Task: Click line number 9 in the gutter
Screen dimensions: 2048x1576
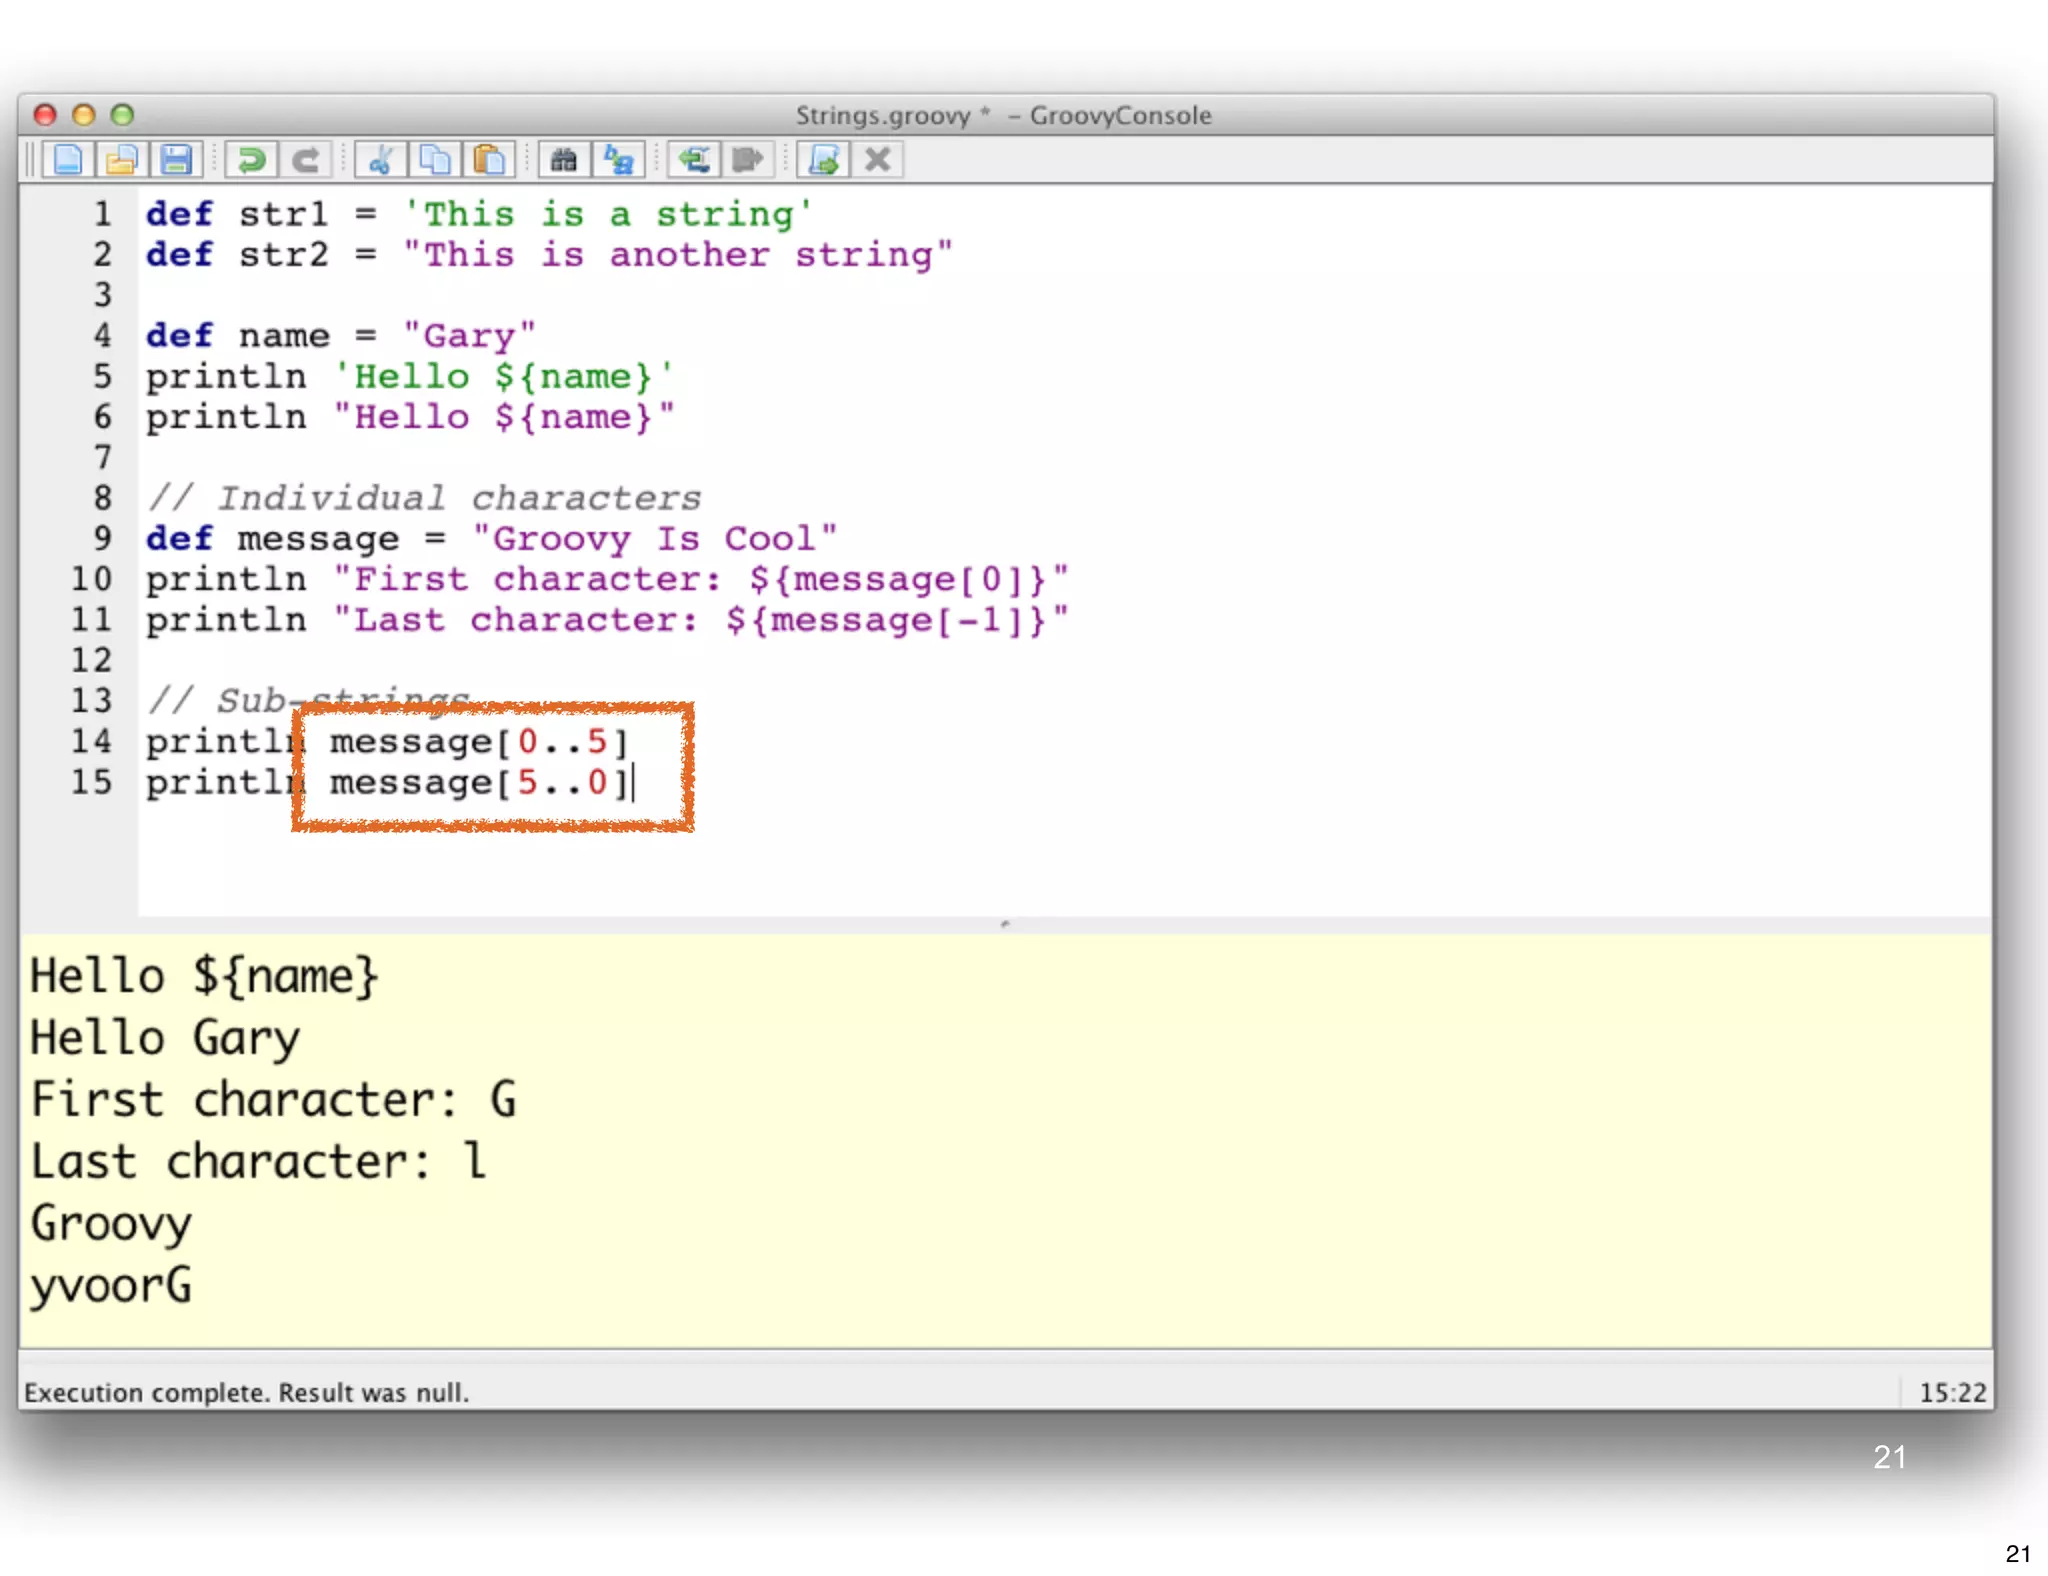Action: 102,539
